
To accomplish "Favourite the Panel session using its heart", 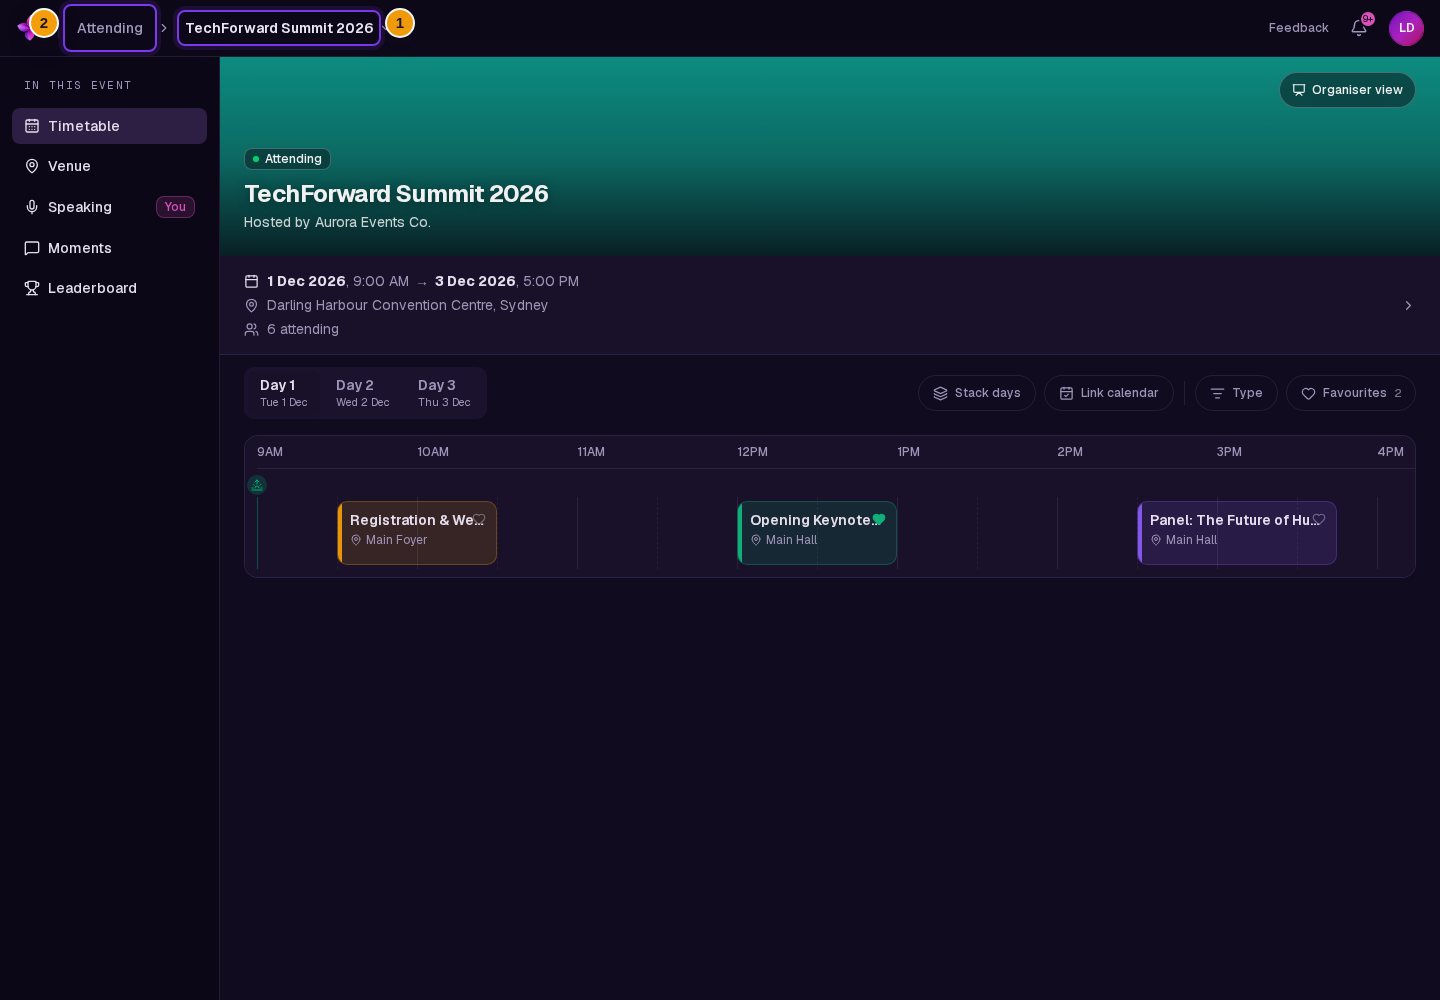I will click(x=1319, y=519).
